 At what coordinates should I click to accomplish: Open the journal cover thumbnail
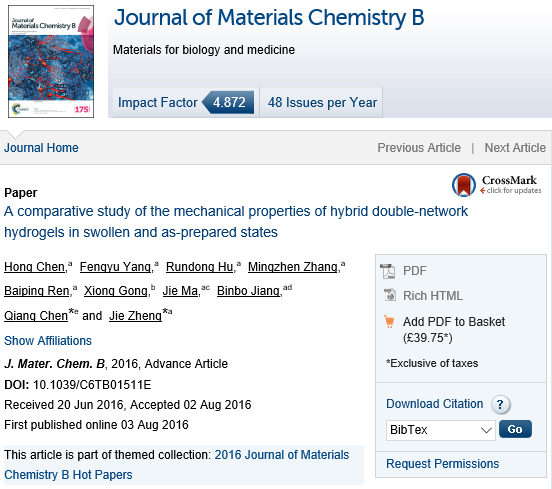pos(51,61)
